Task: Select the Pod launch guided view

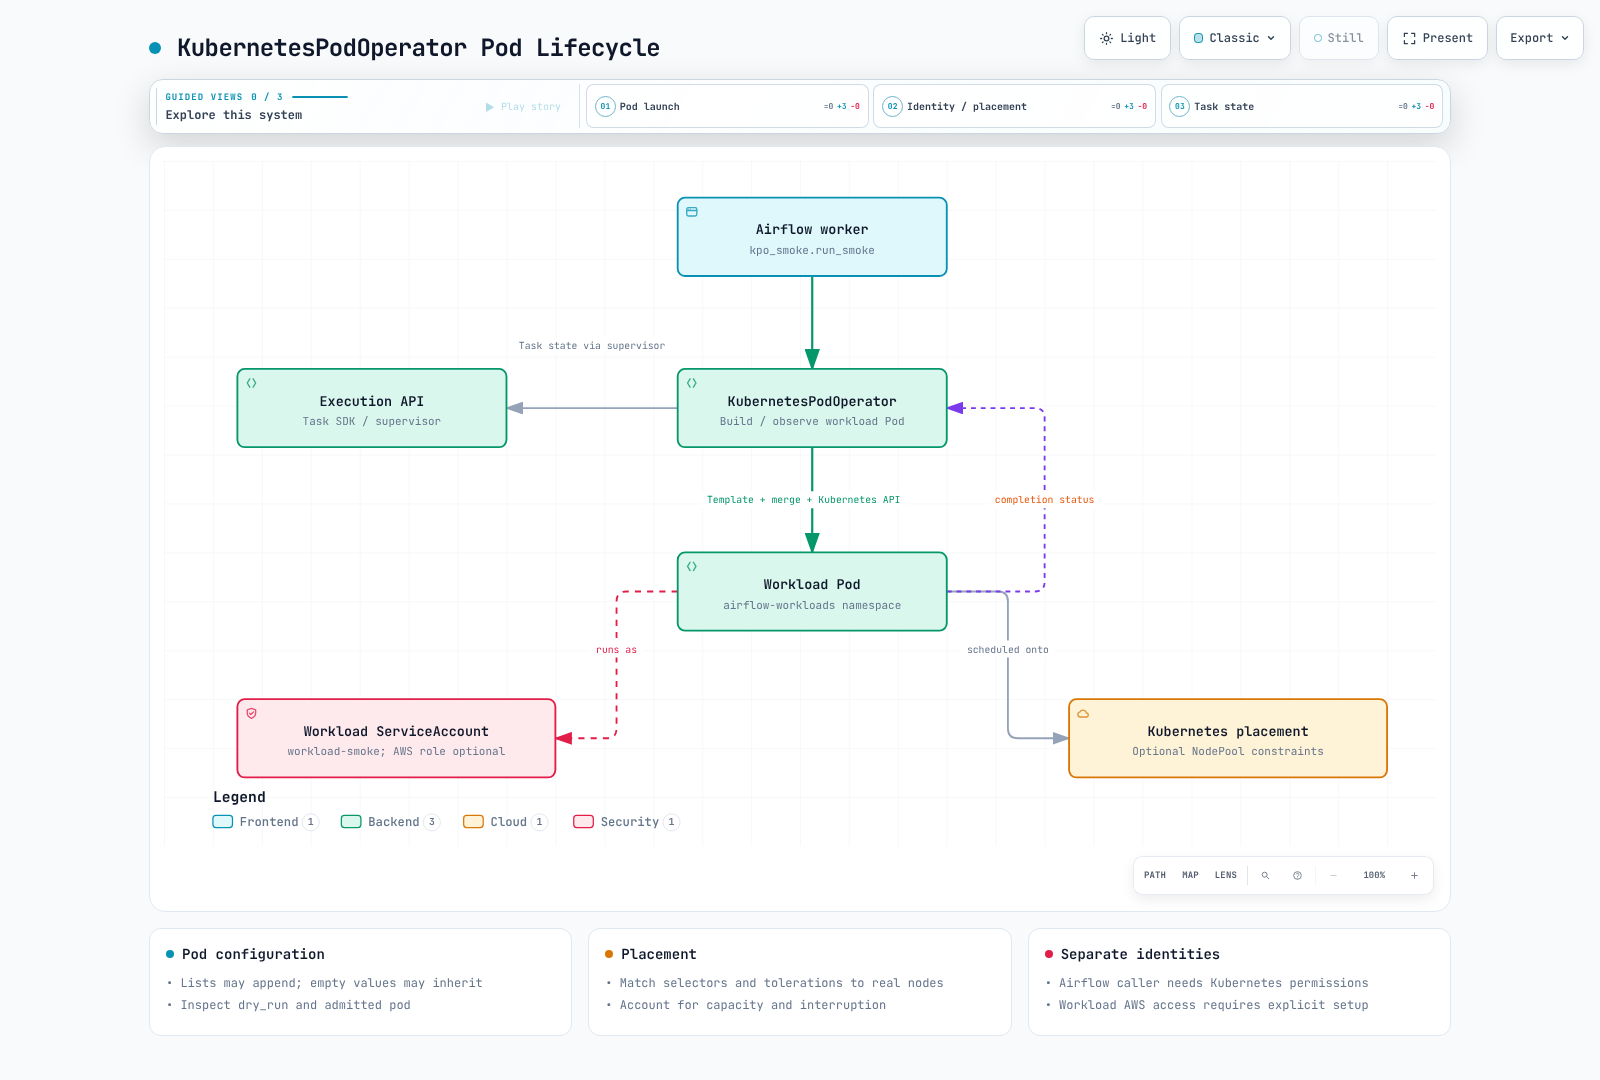Action: [x=727, y=106]
